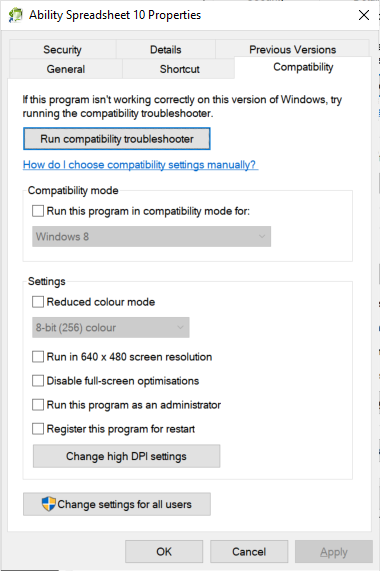Switch to the Shortcut tab

[179, 69]
